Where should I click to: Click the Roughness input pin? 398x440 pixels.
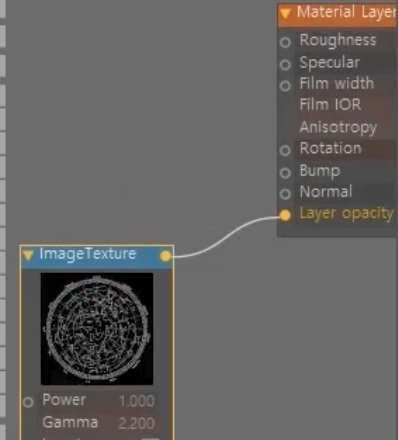285,42
